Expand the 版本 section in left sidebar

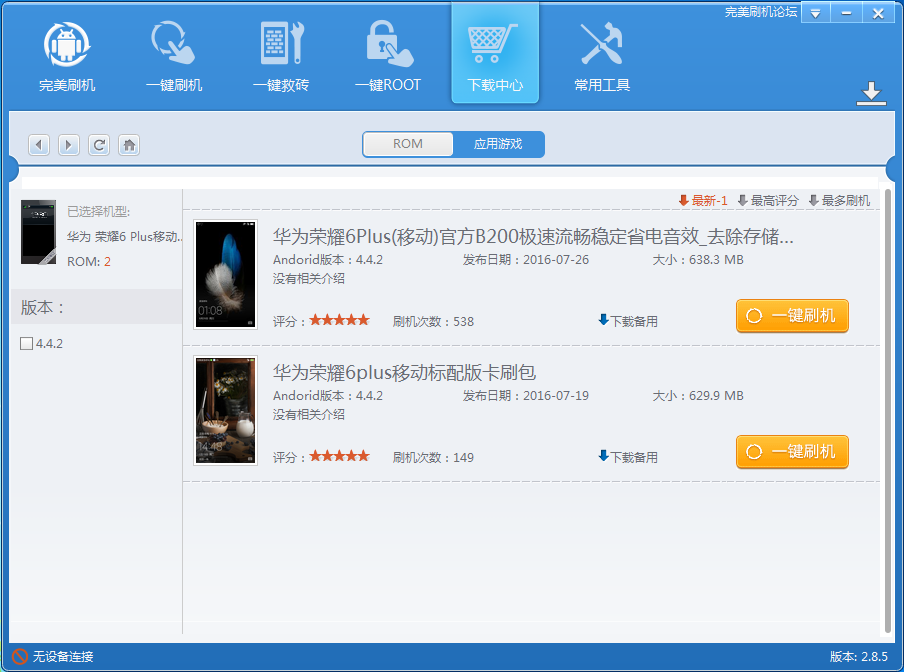pyautogui.click(x=36, y=307)
